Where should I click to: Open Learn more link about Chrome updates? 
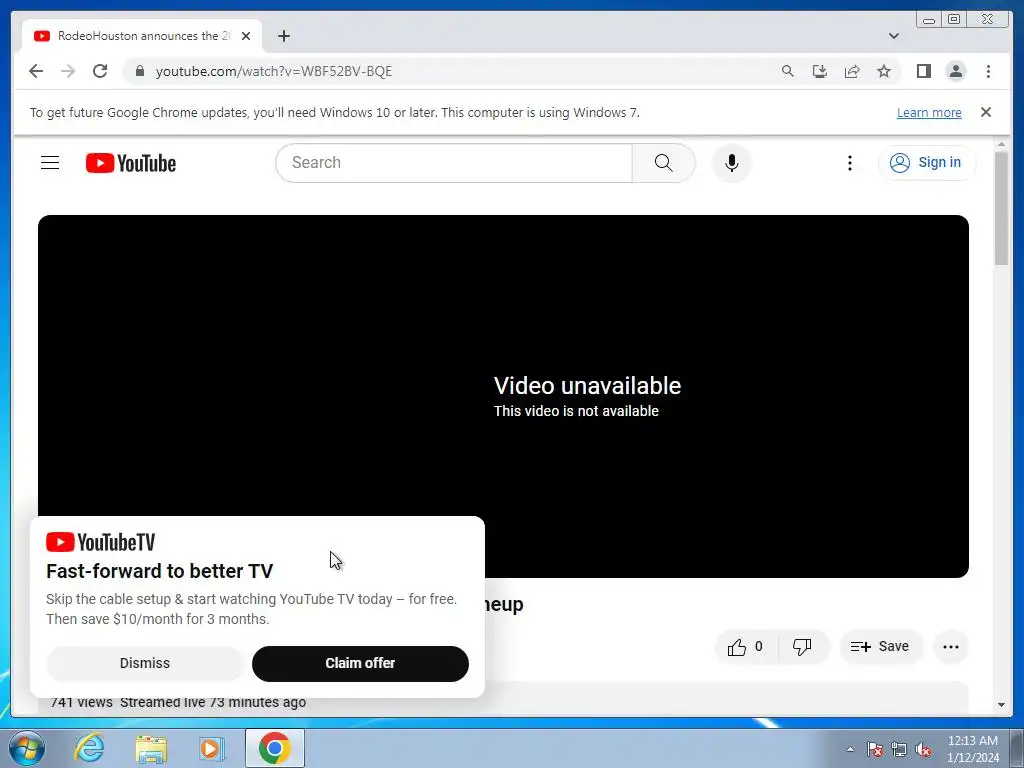(929, 112)
